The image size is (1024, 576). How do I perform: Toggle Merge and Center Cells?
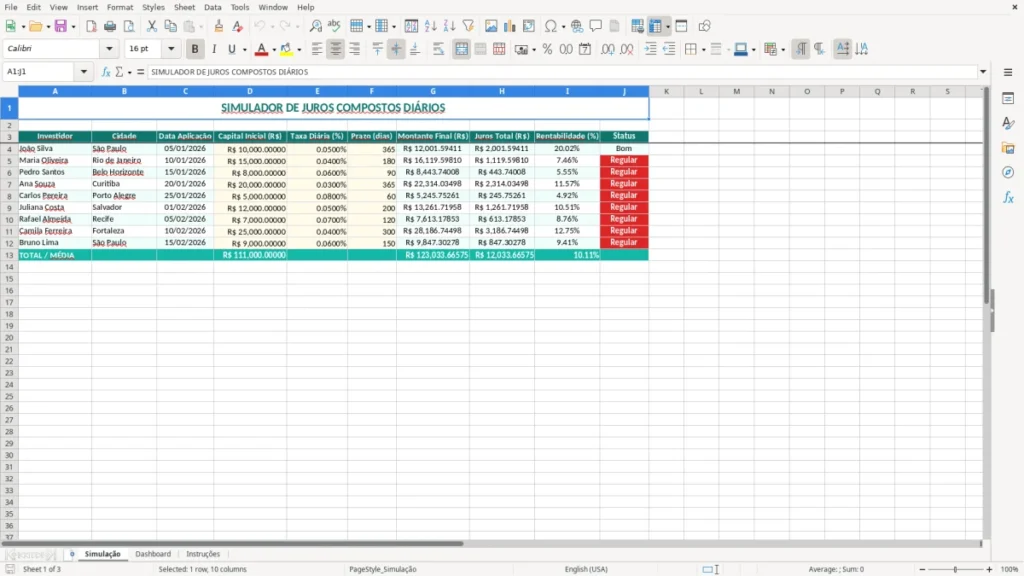pyautogui.click(x=461, y=49)
